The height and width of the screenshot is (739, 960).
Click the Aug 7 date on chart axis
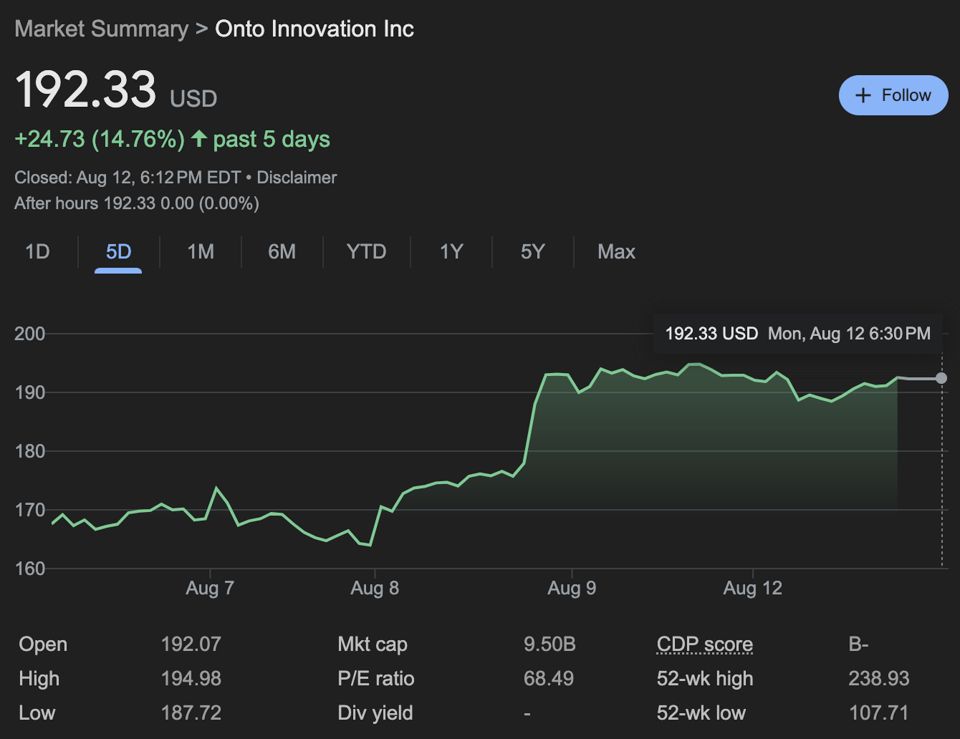point(209,588)
